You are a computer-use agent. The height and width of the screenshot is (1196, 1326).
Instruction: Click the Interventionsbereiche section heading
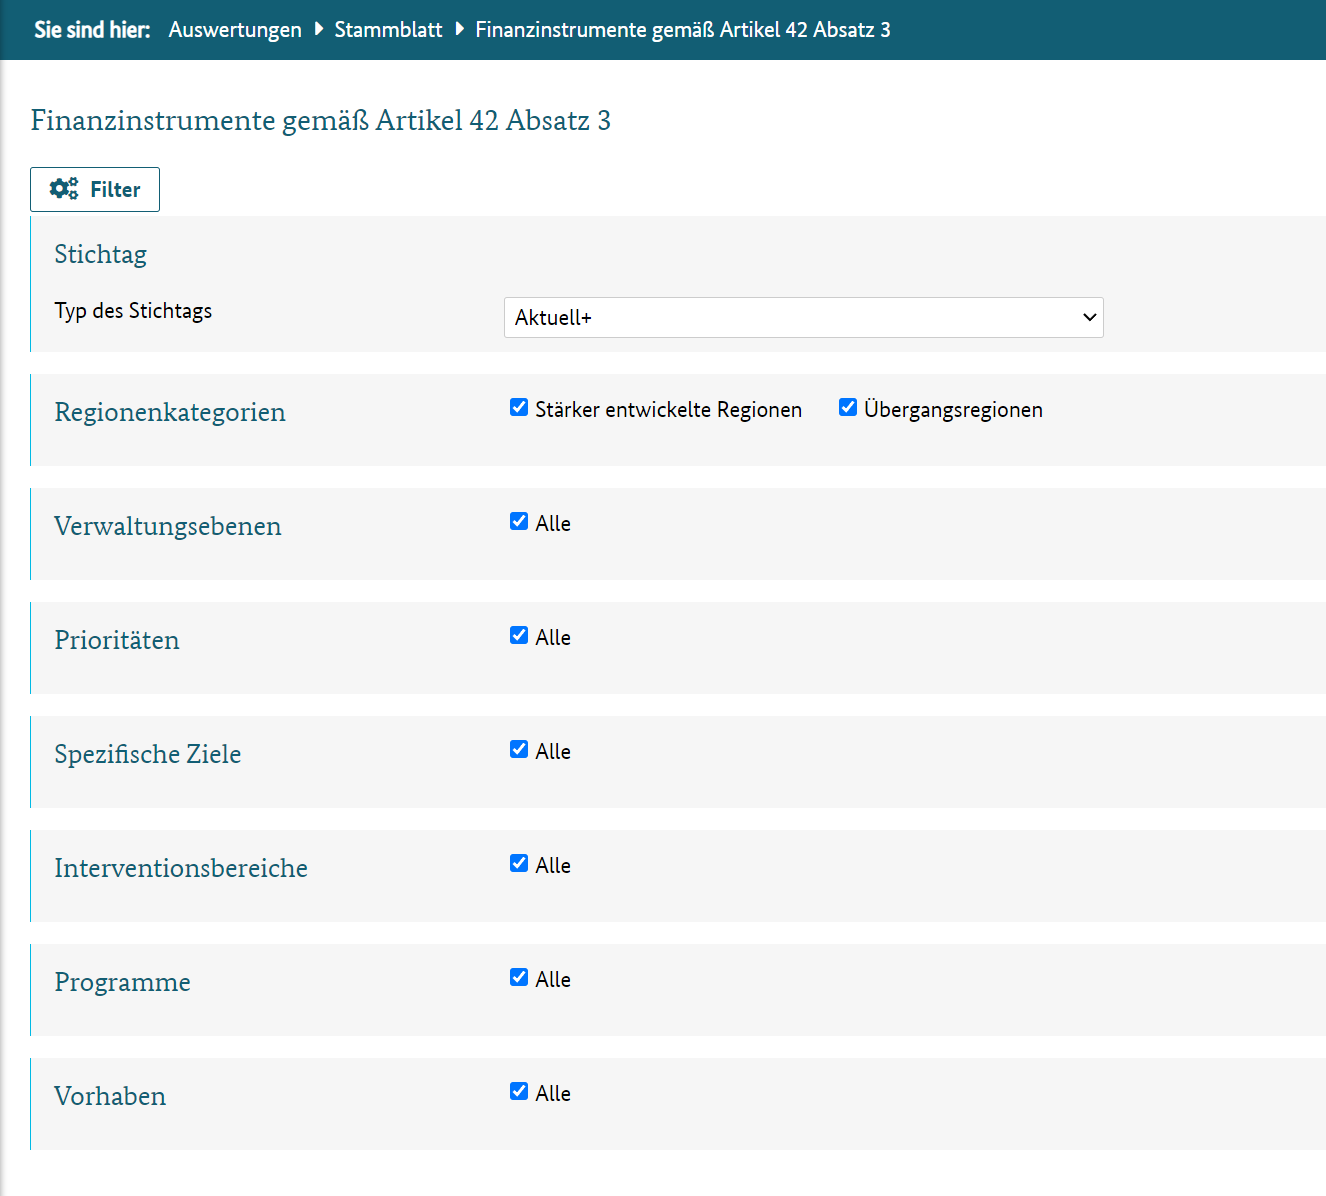[181, 868]
